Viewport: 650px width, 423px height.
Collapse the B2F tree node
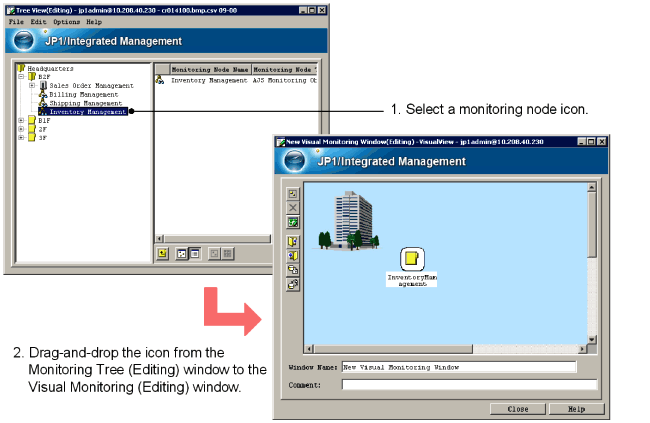point(21,77)
